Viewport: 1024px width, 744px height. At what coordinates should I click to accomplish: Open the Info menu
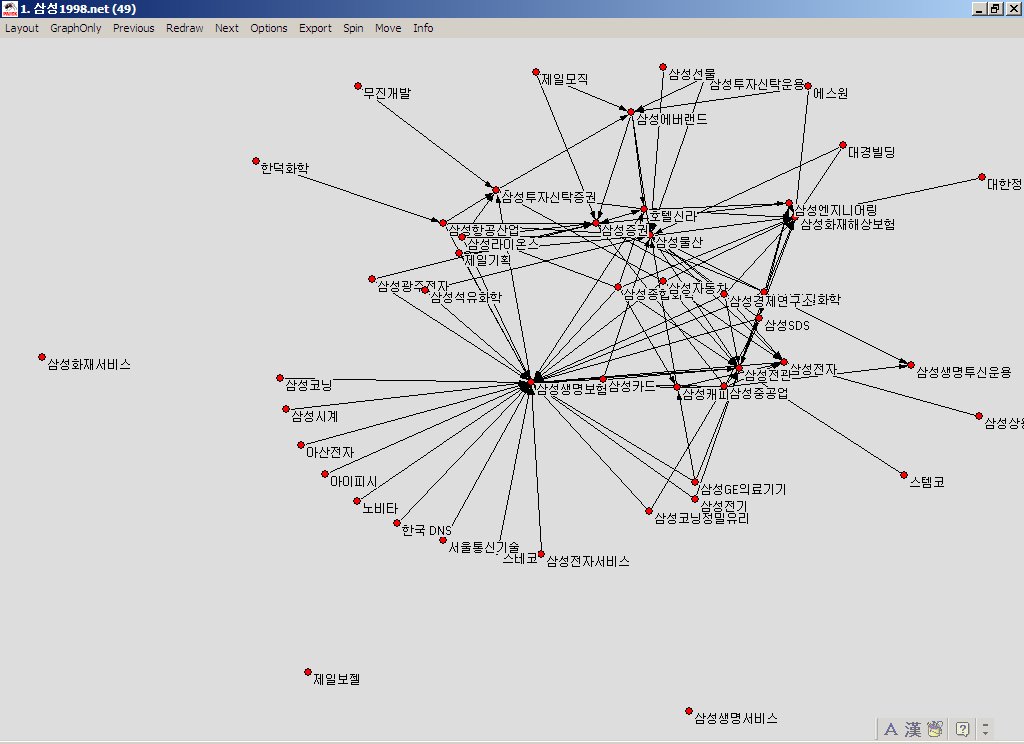pyautogui.click(x=423, y=28)
